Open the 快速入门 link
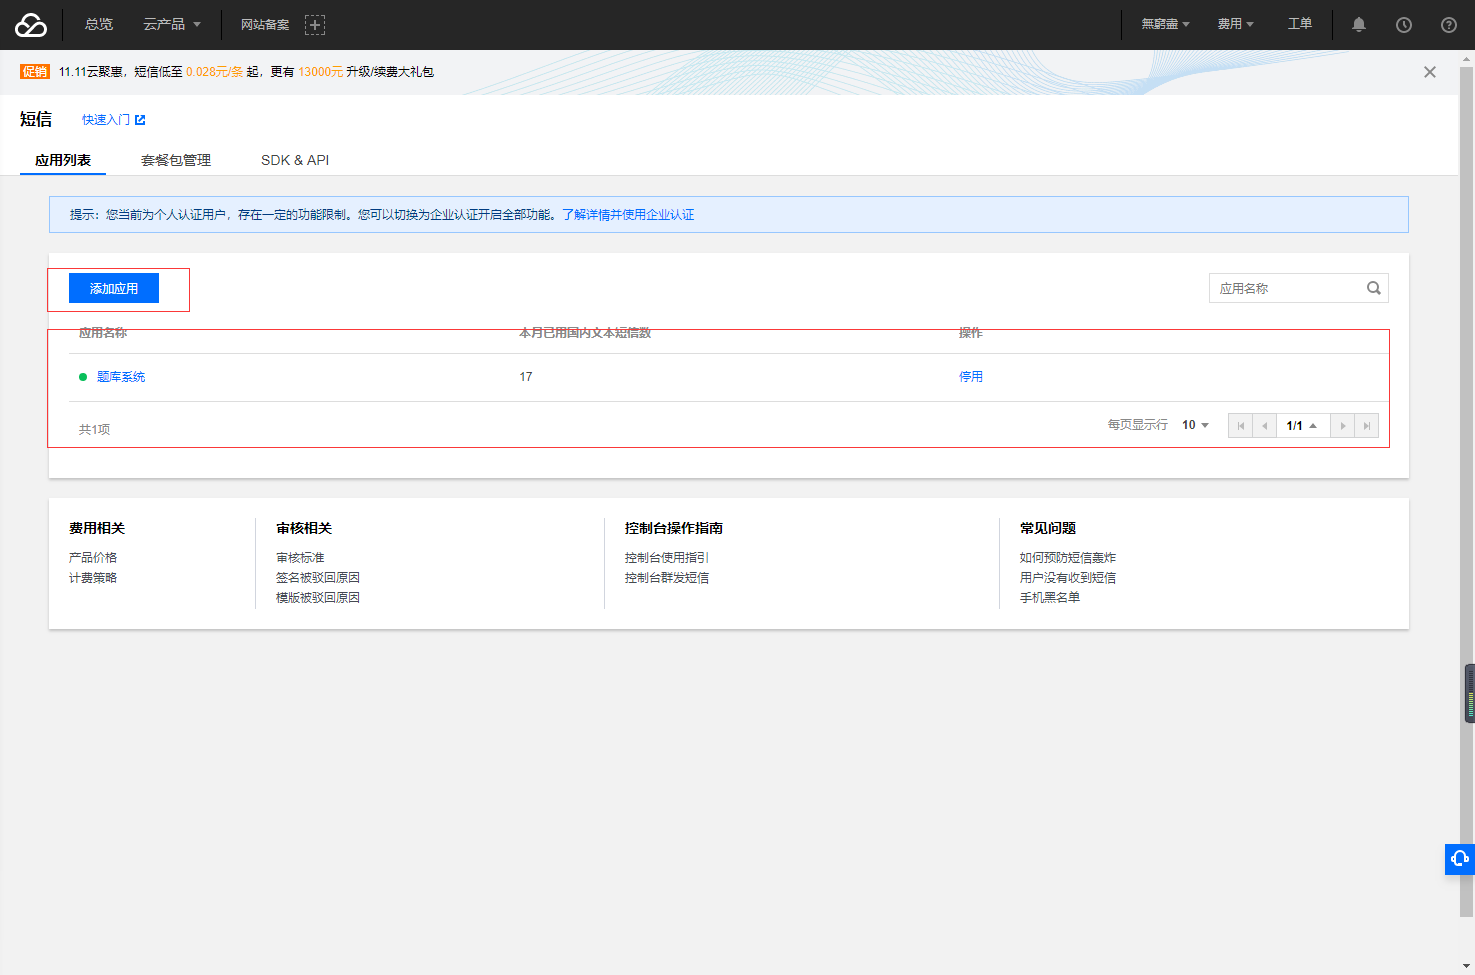The width and height of the screenshot is (1475, 975). [x=106, y=120]
